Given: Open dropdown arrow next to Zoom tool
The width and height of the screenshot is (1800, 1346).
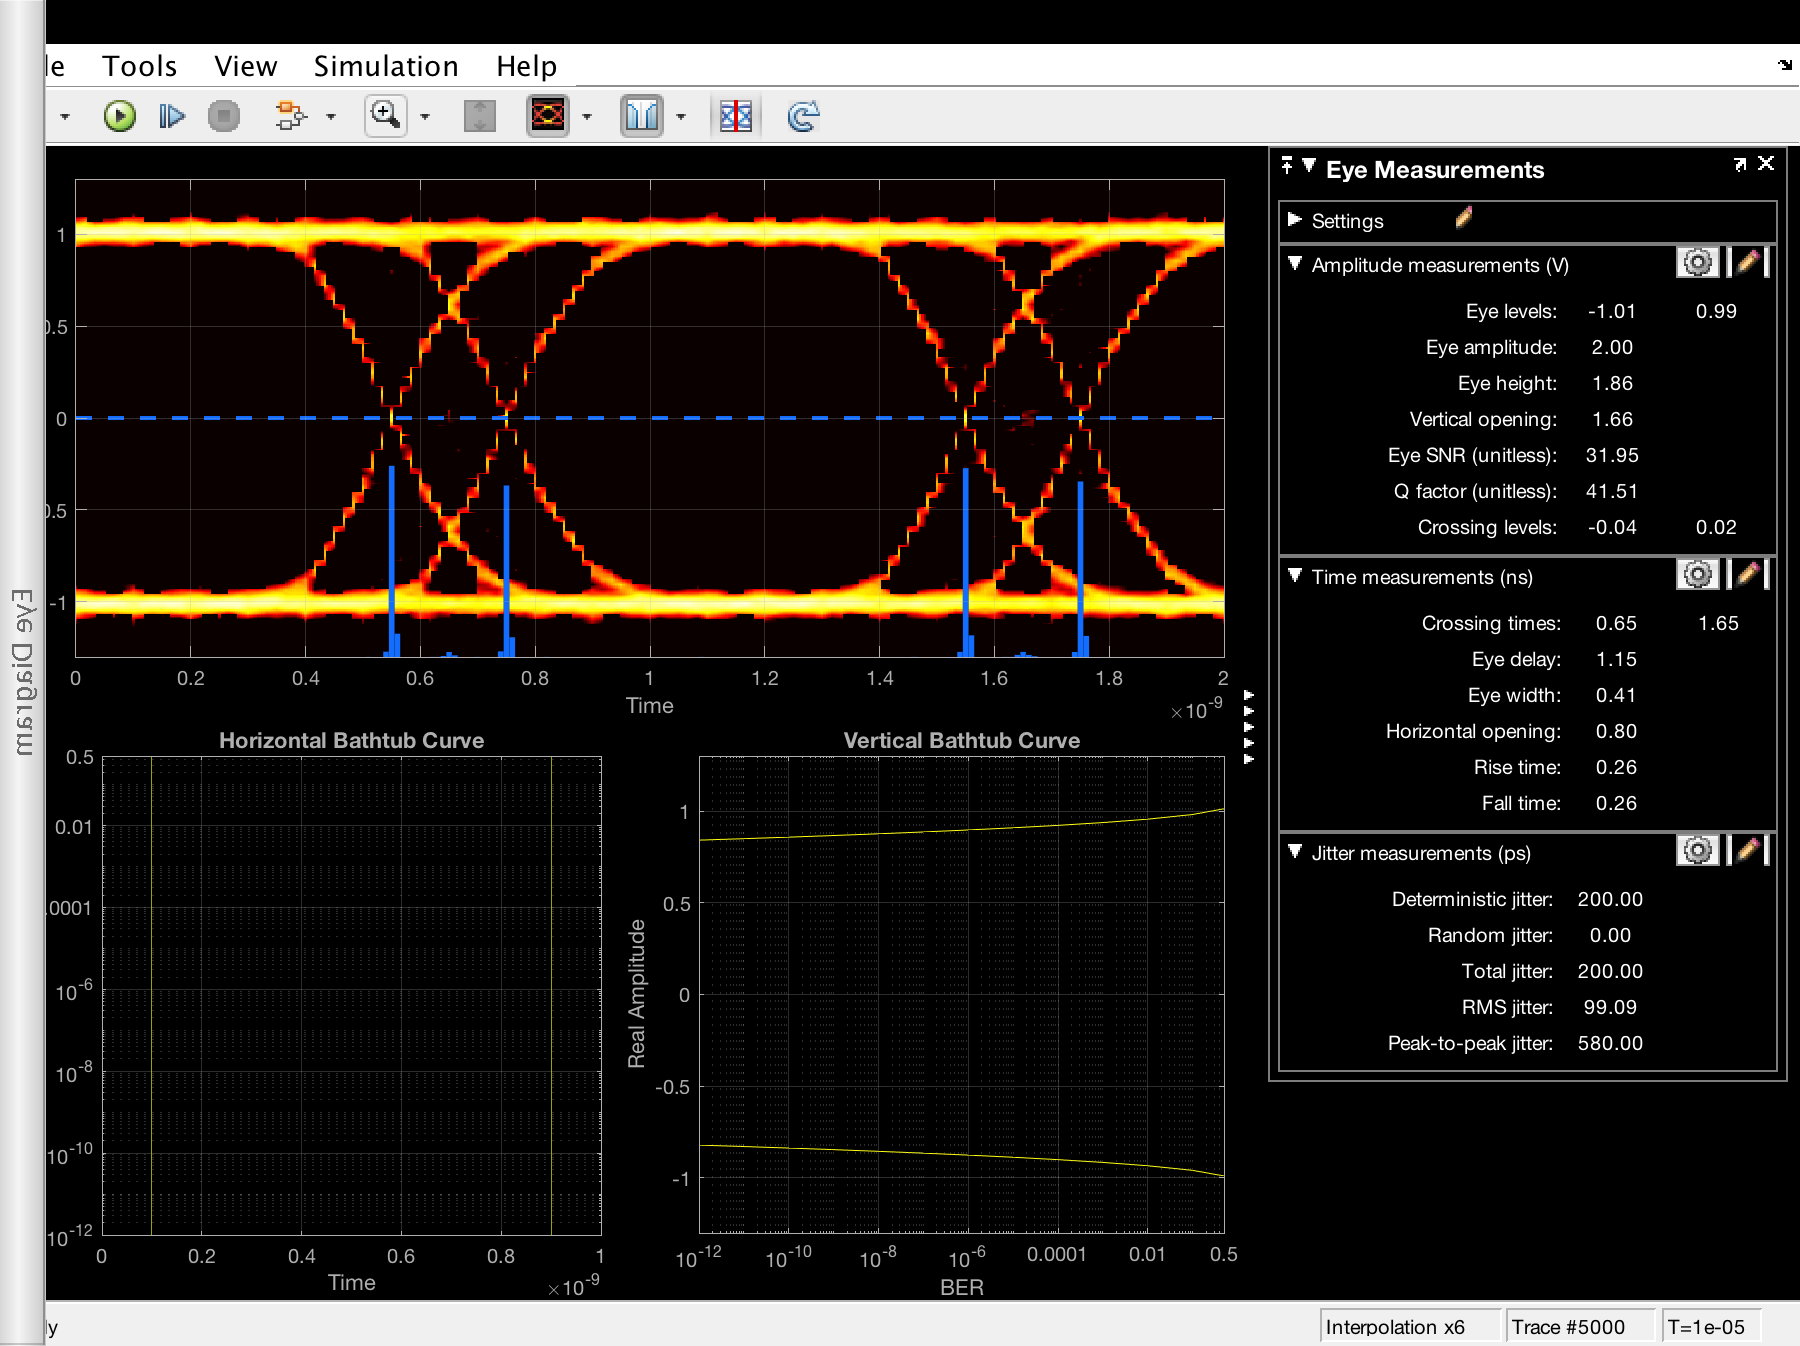Looking at the screenshot, I should pyautogui.click(x=425, y=117).
